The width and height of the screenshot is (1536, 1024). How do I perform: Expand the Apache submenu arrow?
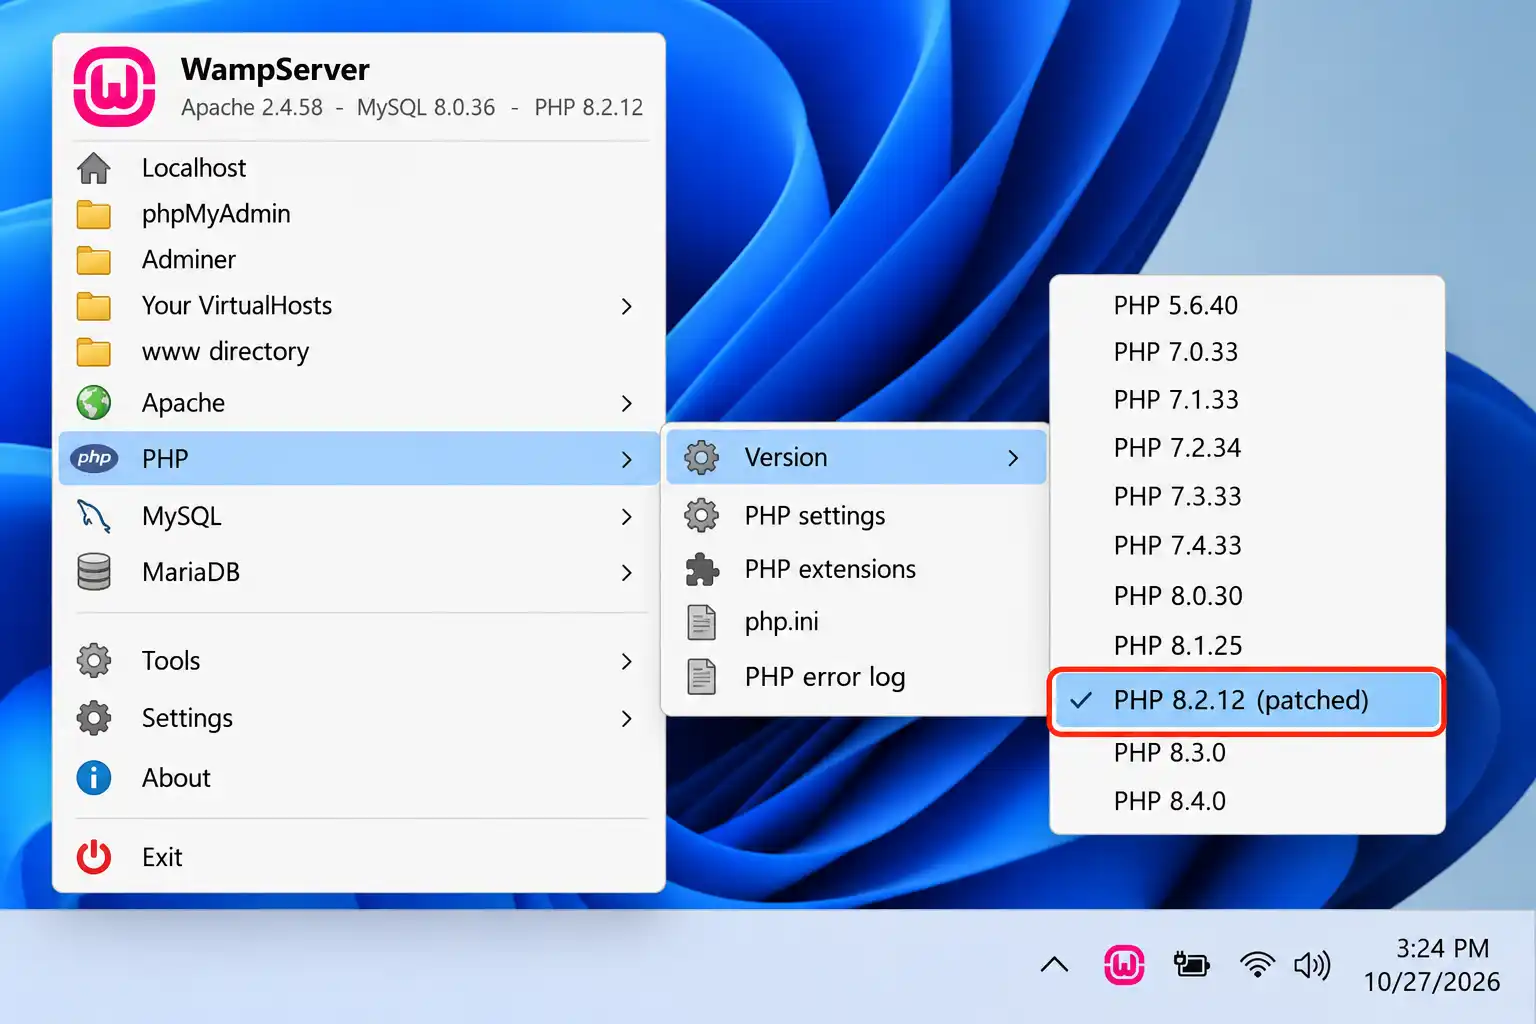627,403
